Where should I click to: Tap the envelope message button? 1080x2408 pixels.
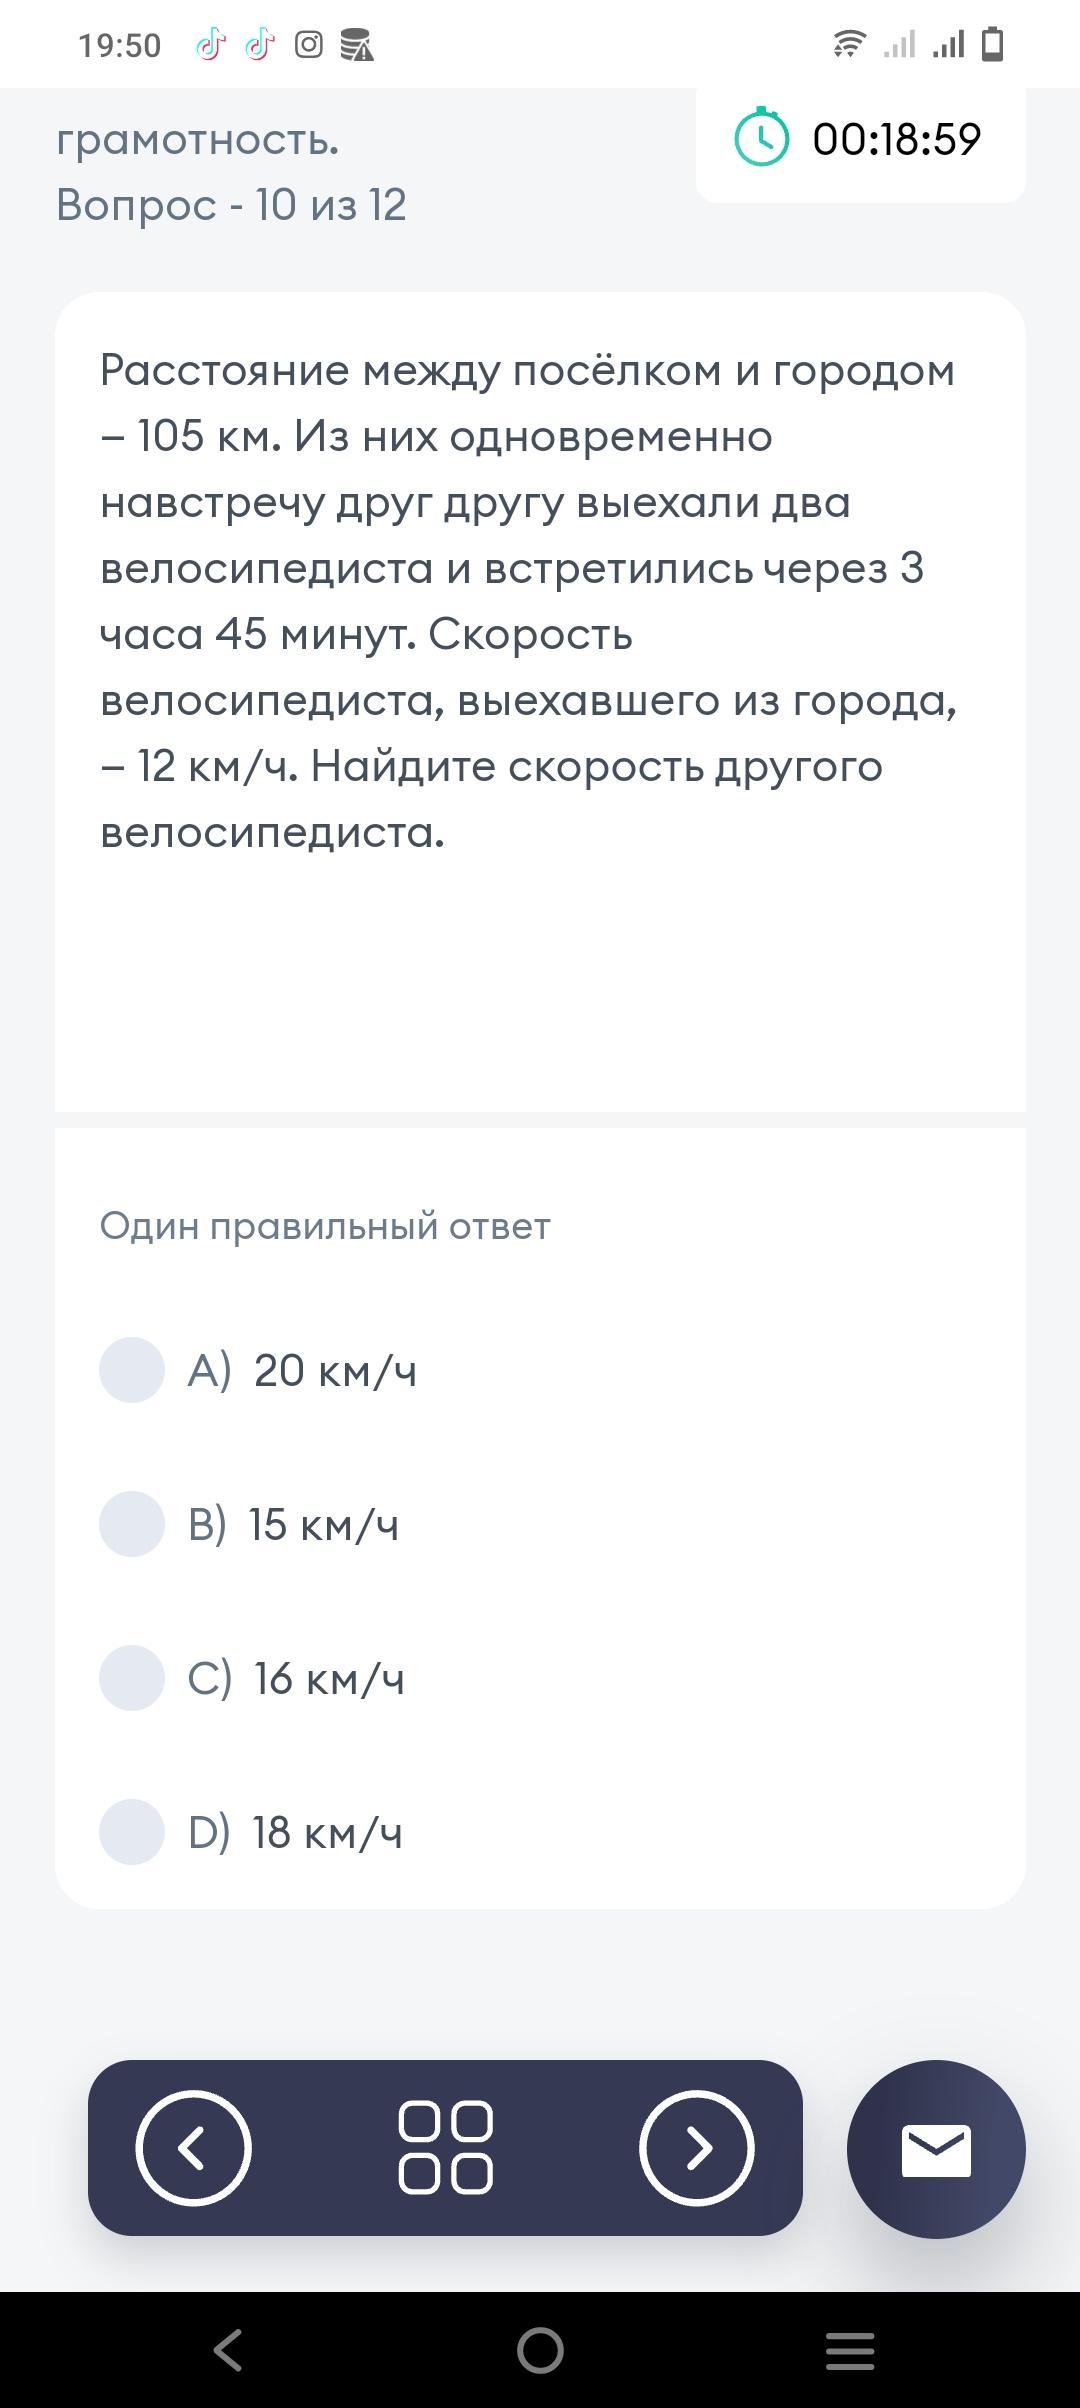[936, 2149]
